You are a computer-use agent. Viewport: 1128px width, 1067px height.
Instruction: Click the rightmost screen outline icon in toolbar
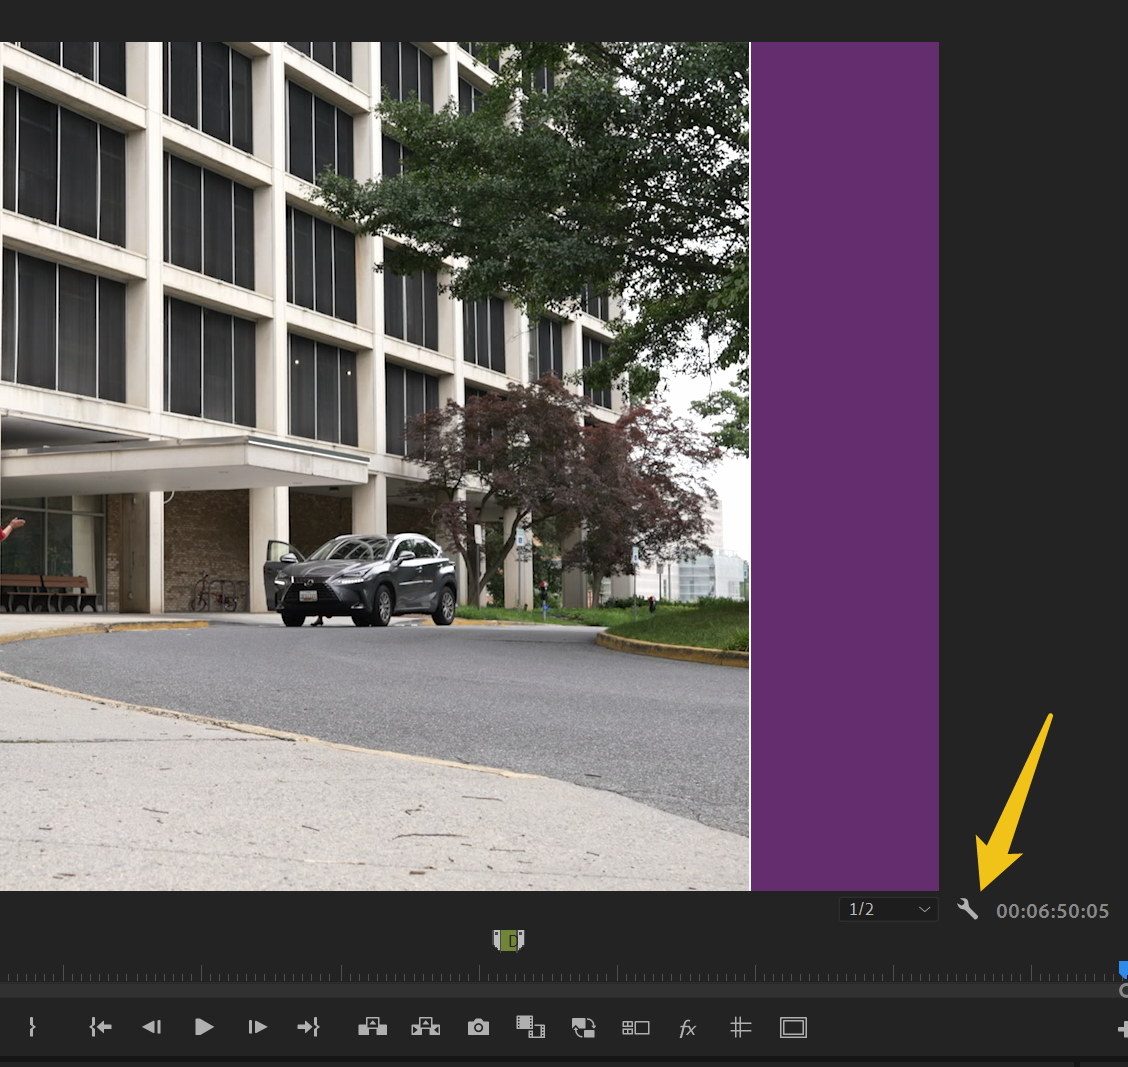click(x=792, y=1027)
